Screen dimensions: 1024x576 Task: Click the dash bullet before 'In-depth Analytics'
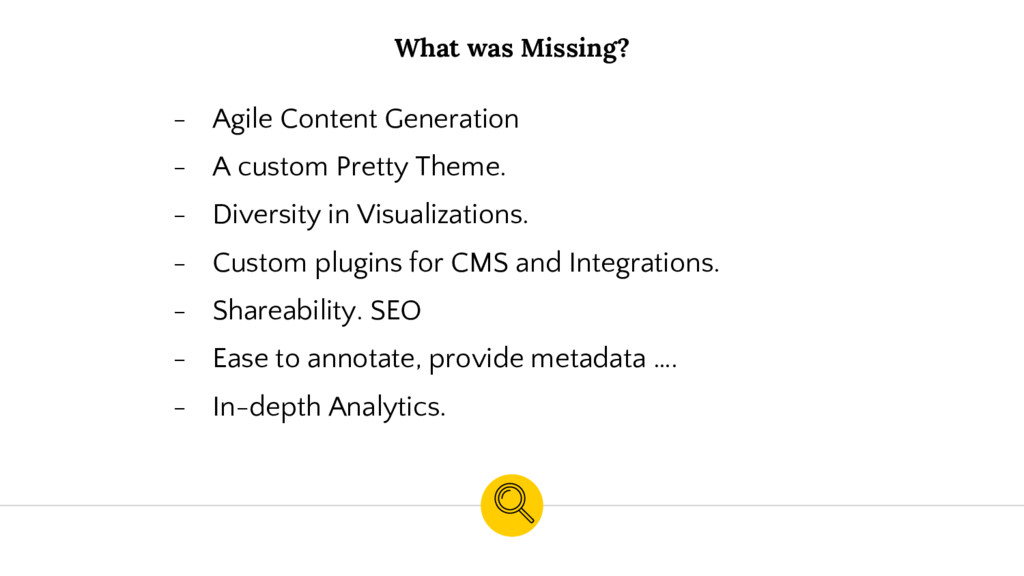point(180,408)
